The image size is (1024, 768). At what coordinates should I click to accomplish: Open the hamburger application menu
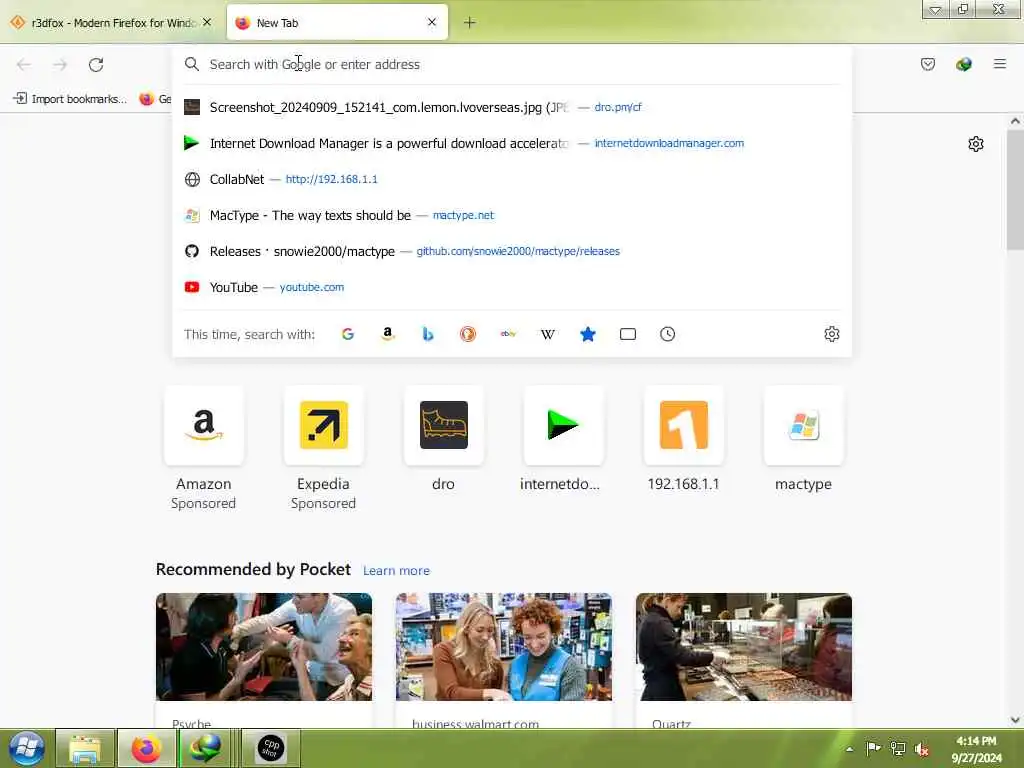coord(999,64)
